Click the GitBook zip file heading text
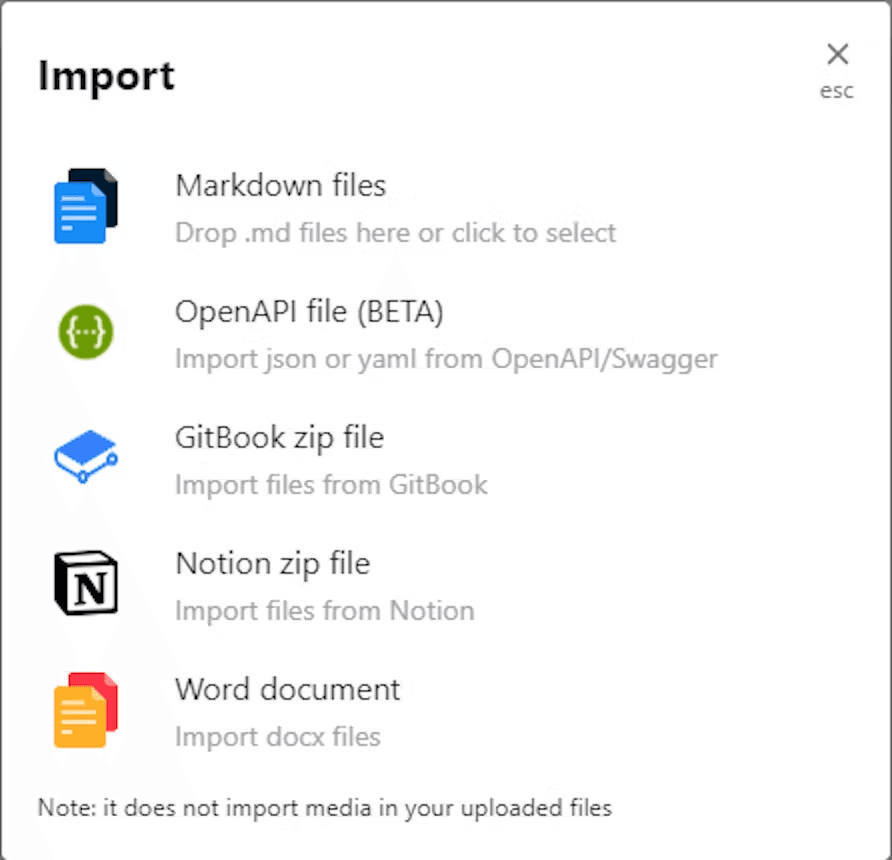 pyautogui.click(x=279, y=437)
